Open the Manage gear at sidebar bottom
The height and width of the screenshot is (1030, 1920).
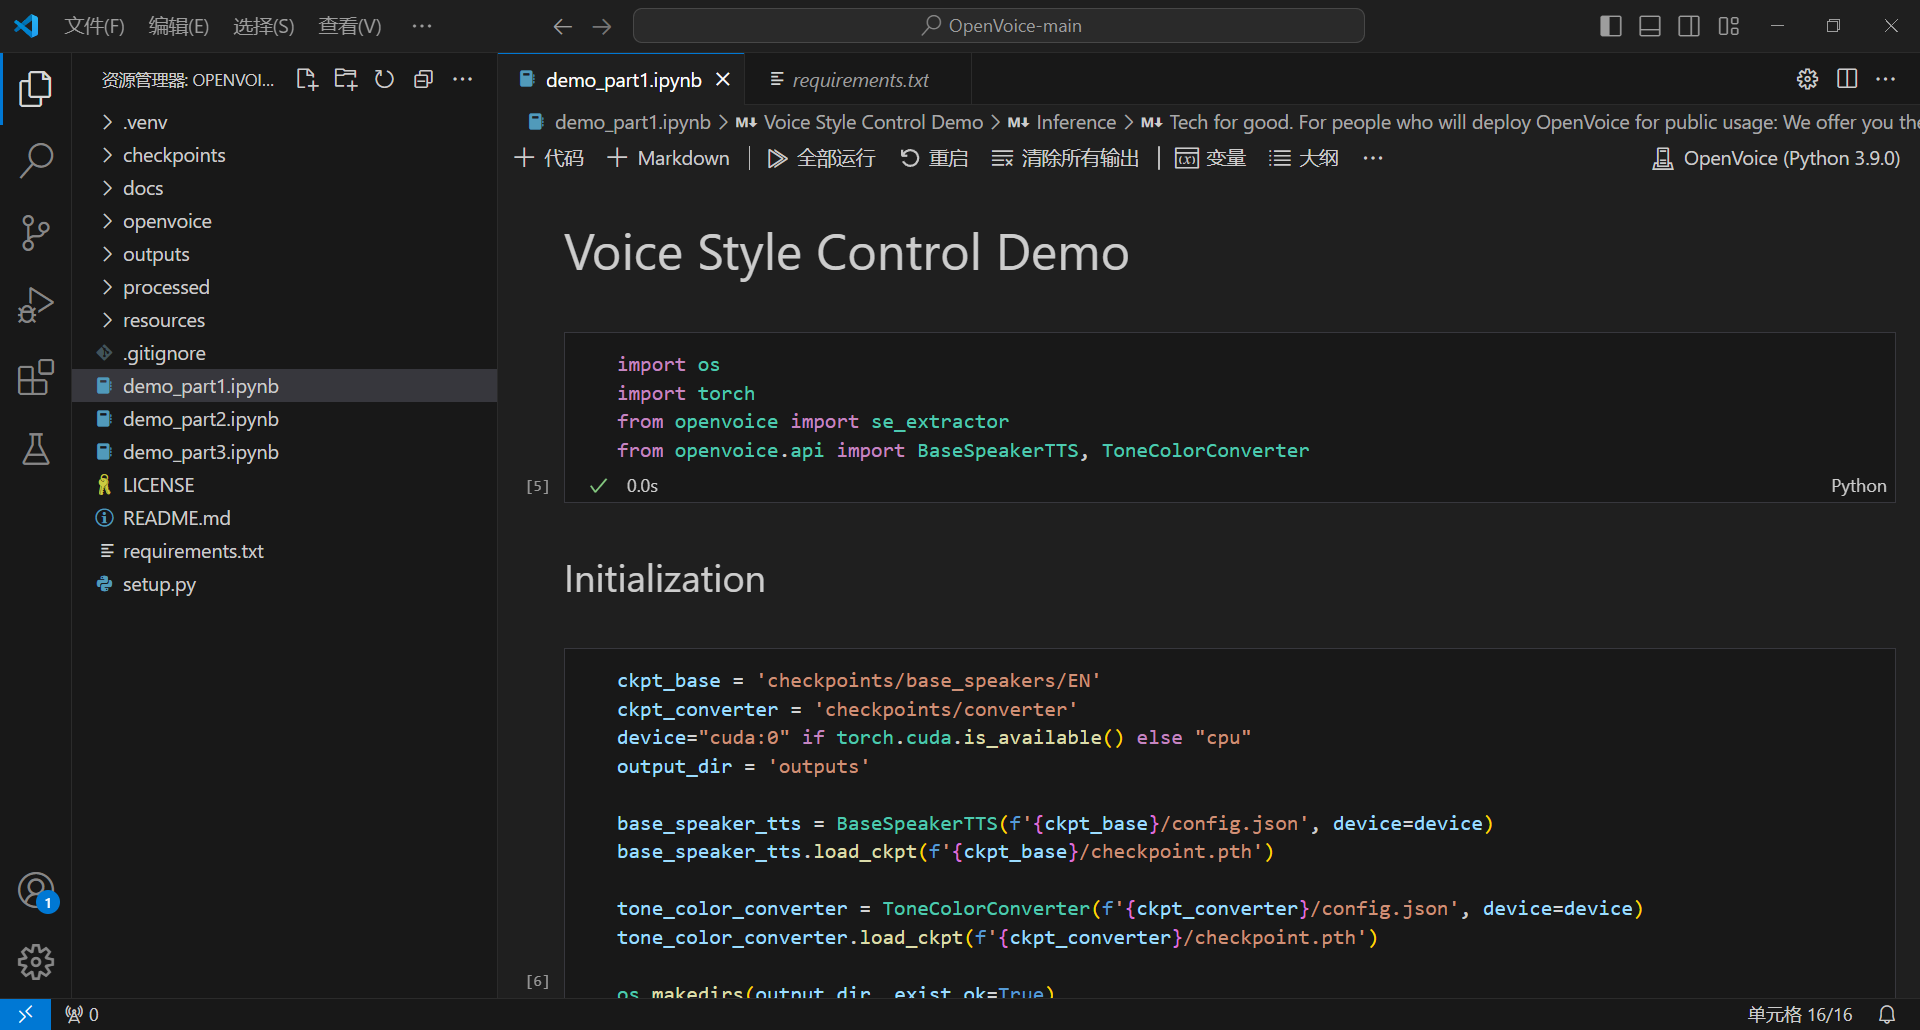tap(36, 962)
